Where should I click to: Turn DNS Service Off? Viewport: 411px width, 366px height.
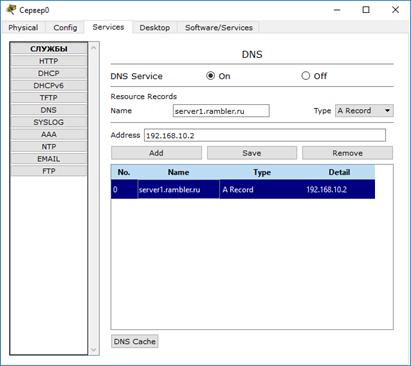click(x=305, y=76)
